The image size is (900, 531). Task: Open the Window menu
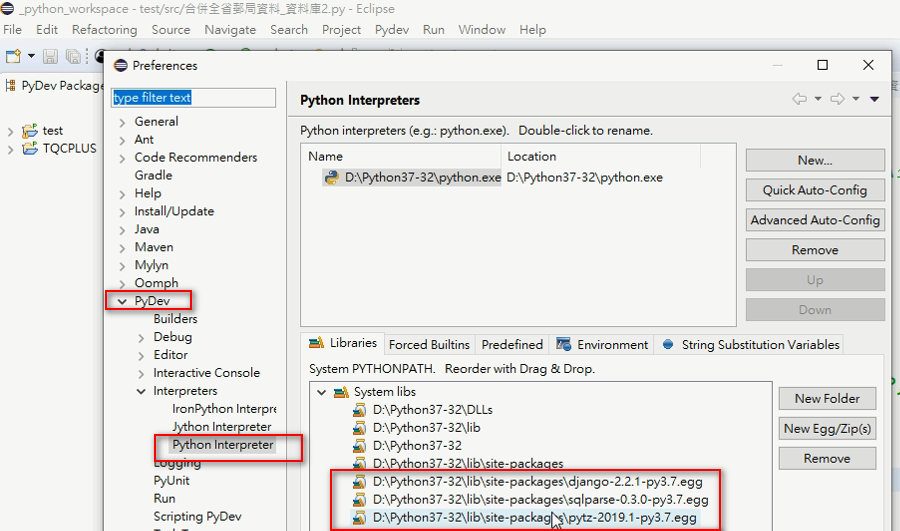482,29
